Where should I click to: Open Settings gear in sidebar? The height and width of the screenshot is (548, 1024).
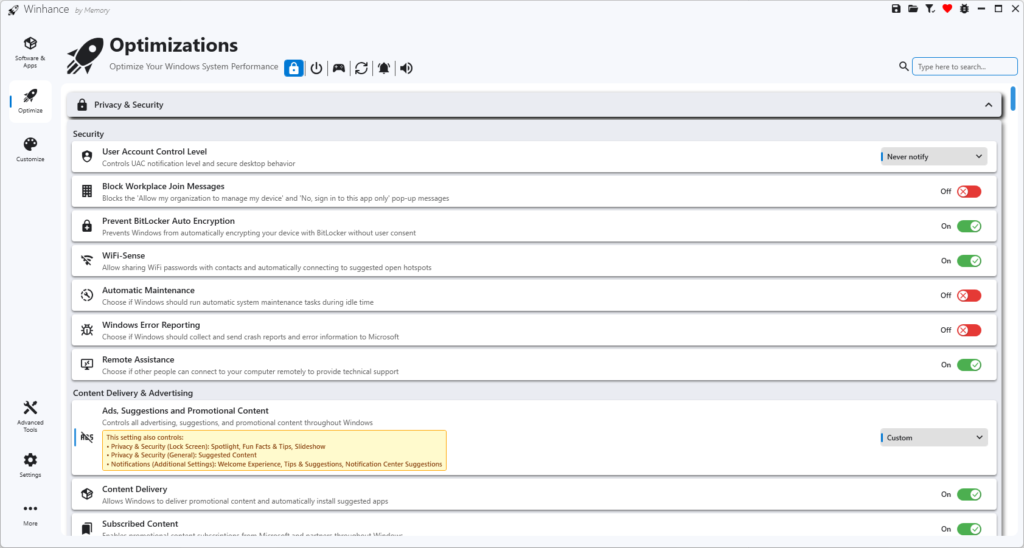coord(30,465)
